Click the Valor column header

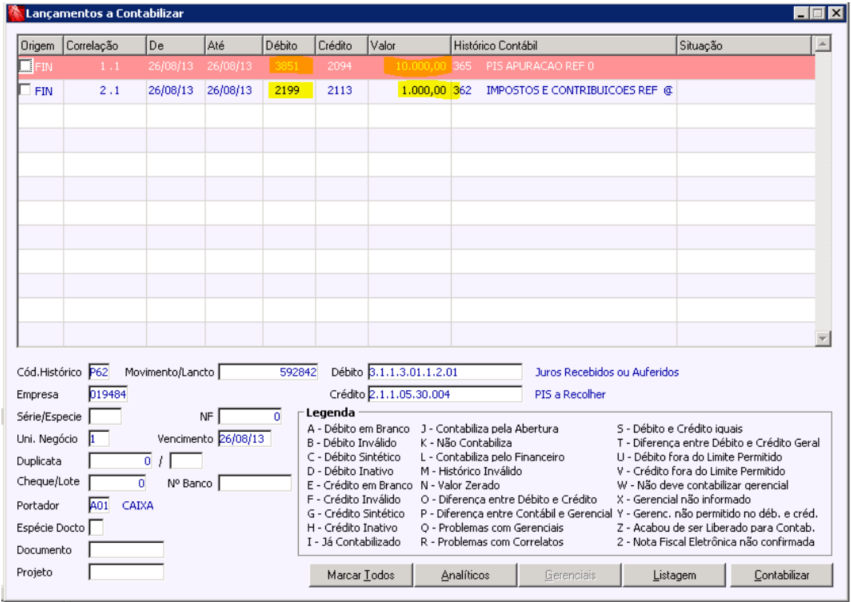click(x=408, y=46)
